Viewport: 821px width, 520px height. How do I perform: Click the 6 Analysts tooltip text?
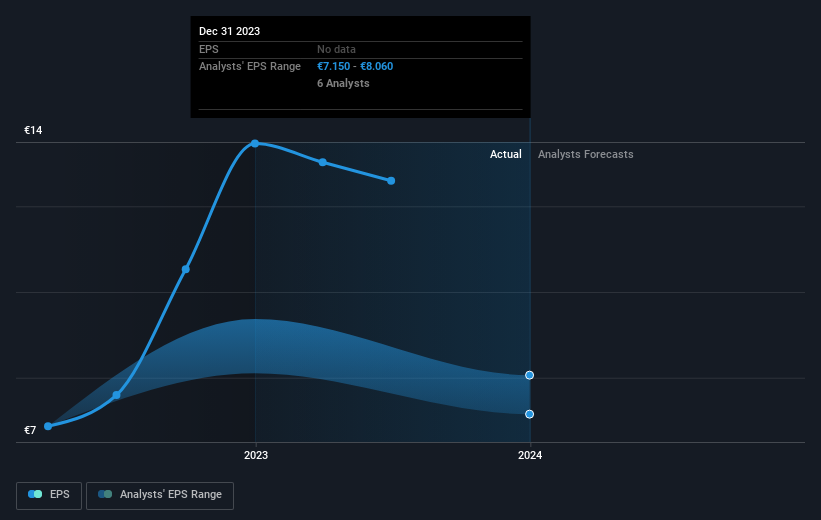[x=343, y=83]
